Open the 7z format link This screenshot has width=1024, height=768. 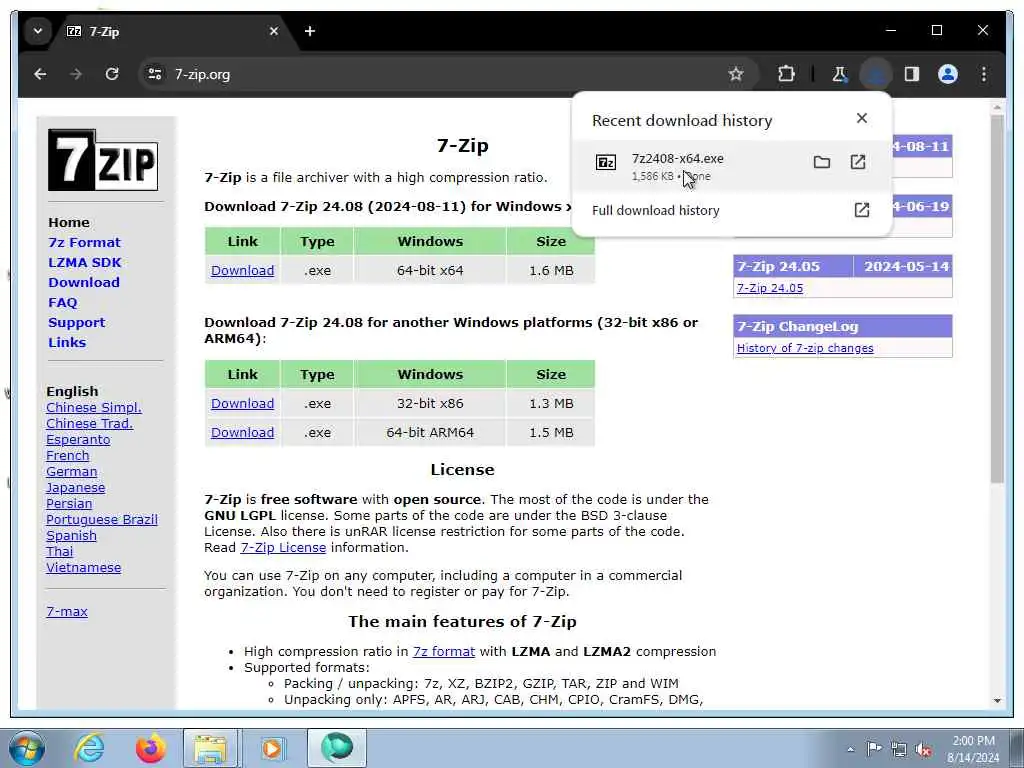coord(443,652)
